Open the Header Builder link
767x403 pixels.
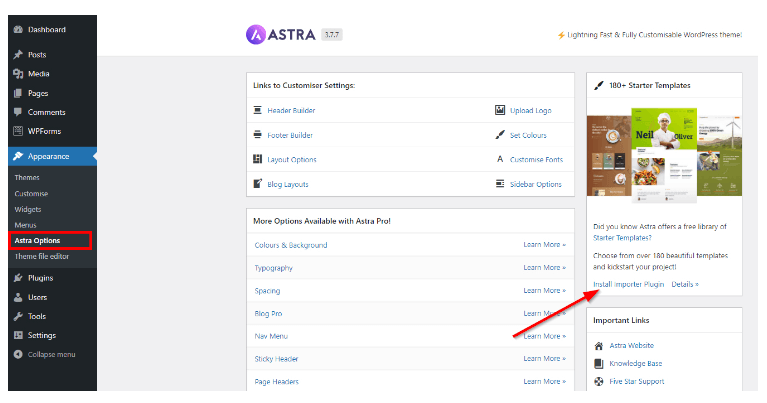[291, 111]
